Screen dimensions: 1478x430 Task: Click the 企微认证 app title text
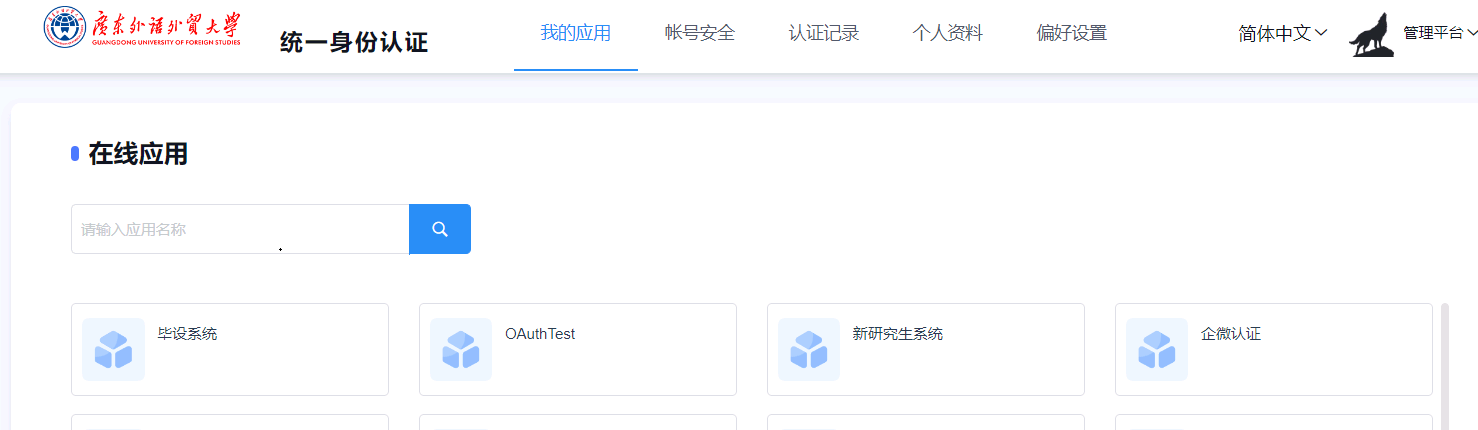click(x=1230, y=334)
